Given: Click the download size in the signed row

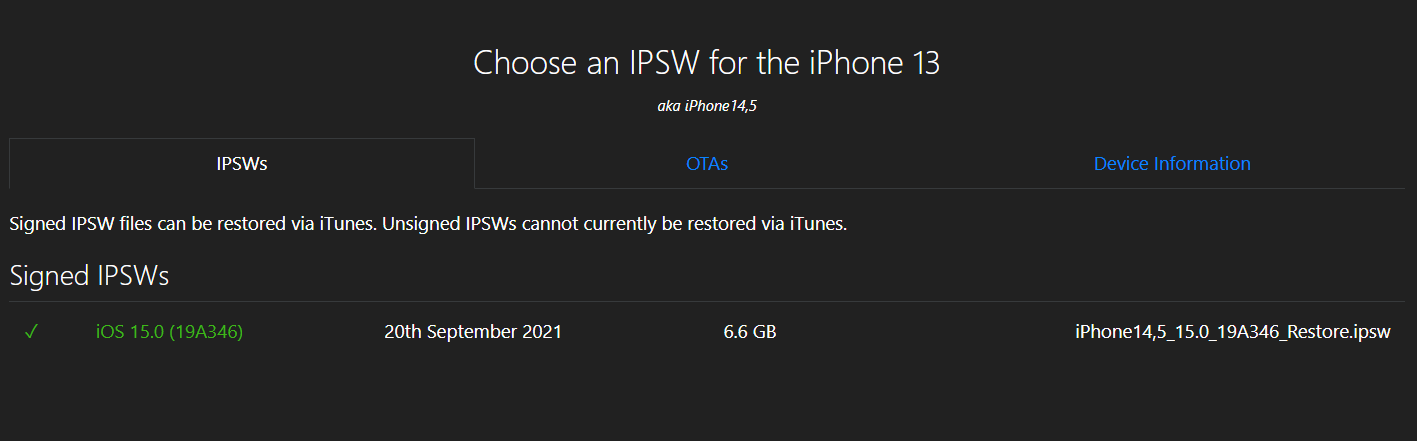Looking at the screenshot, I should (750, 332).
